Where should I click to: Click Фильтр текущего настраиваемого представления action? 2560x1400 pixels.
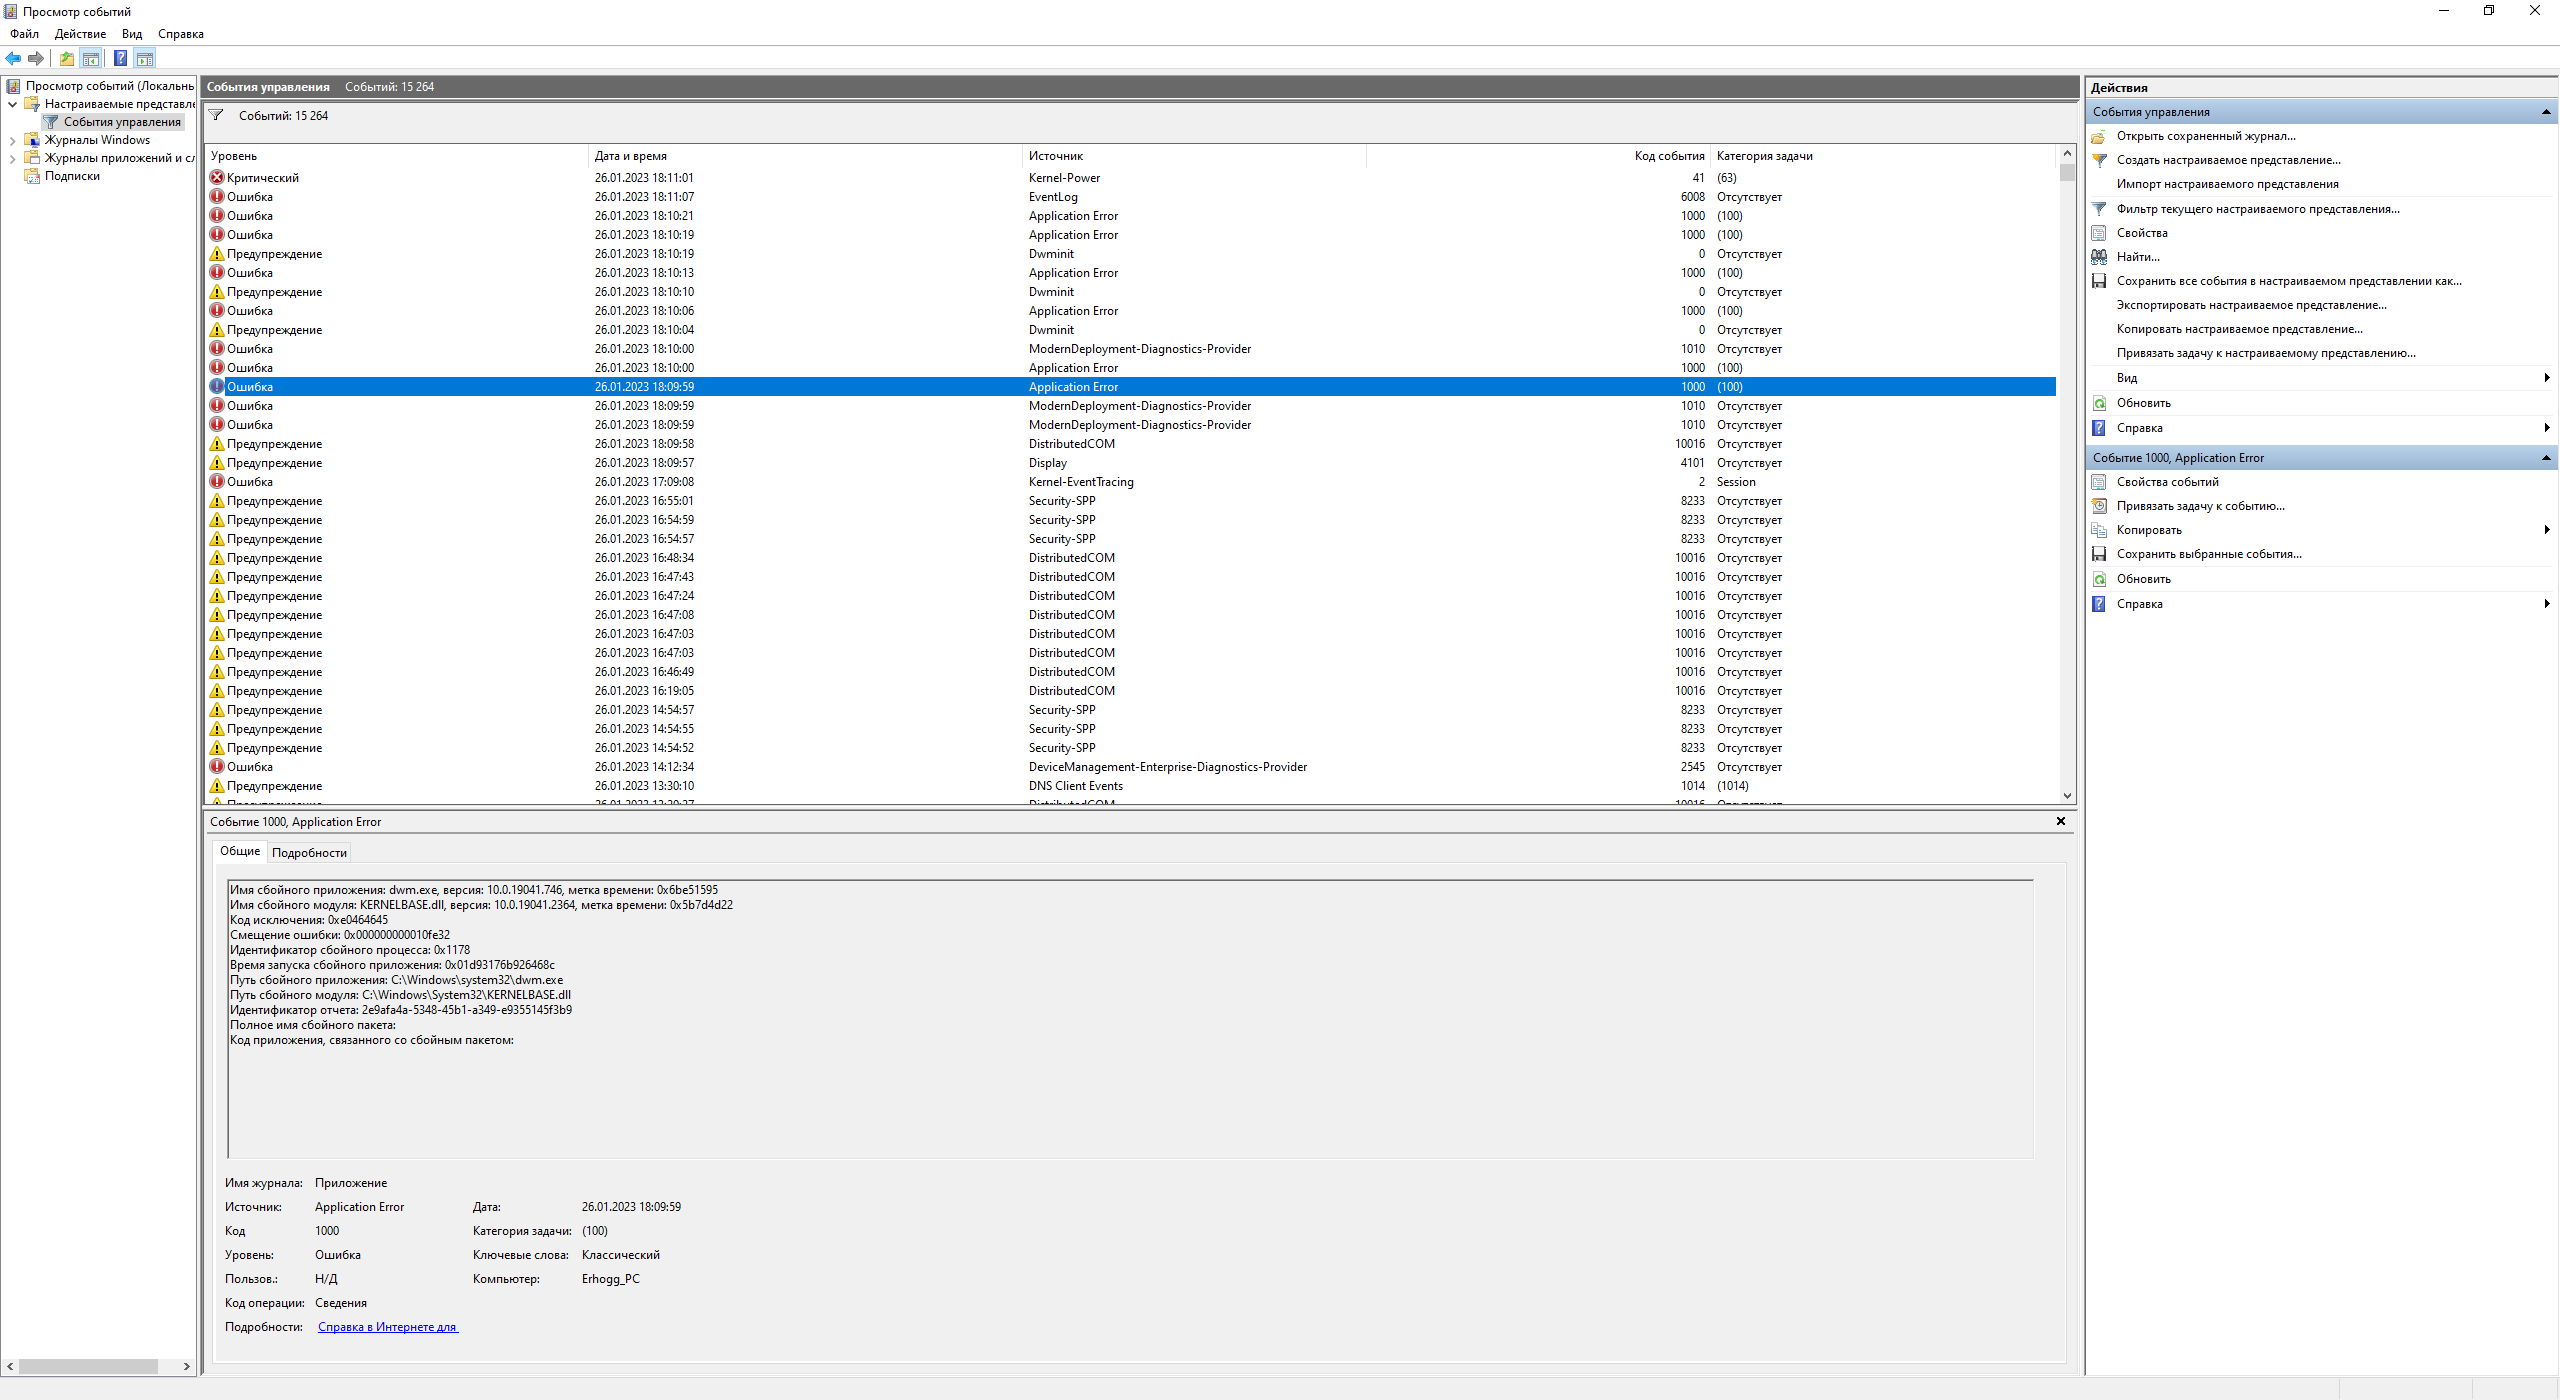coord(2257,209)
